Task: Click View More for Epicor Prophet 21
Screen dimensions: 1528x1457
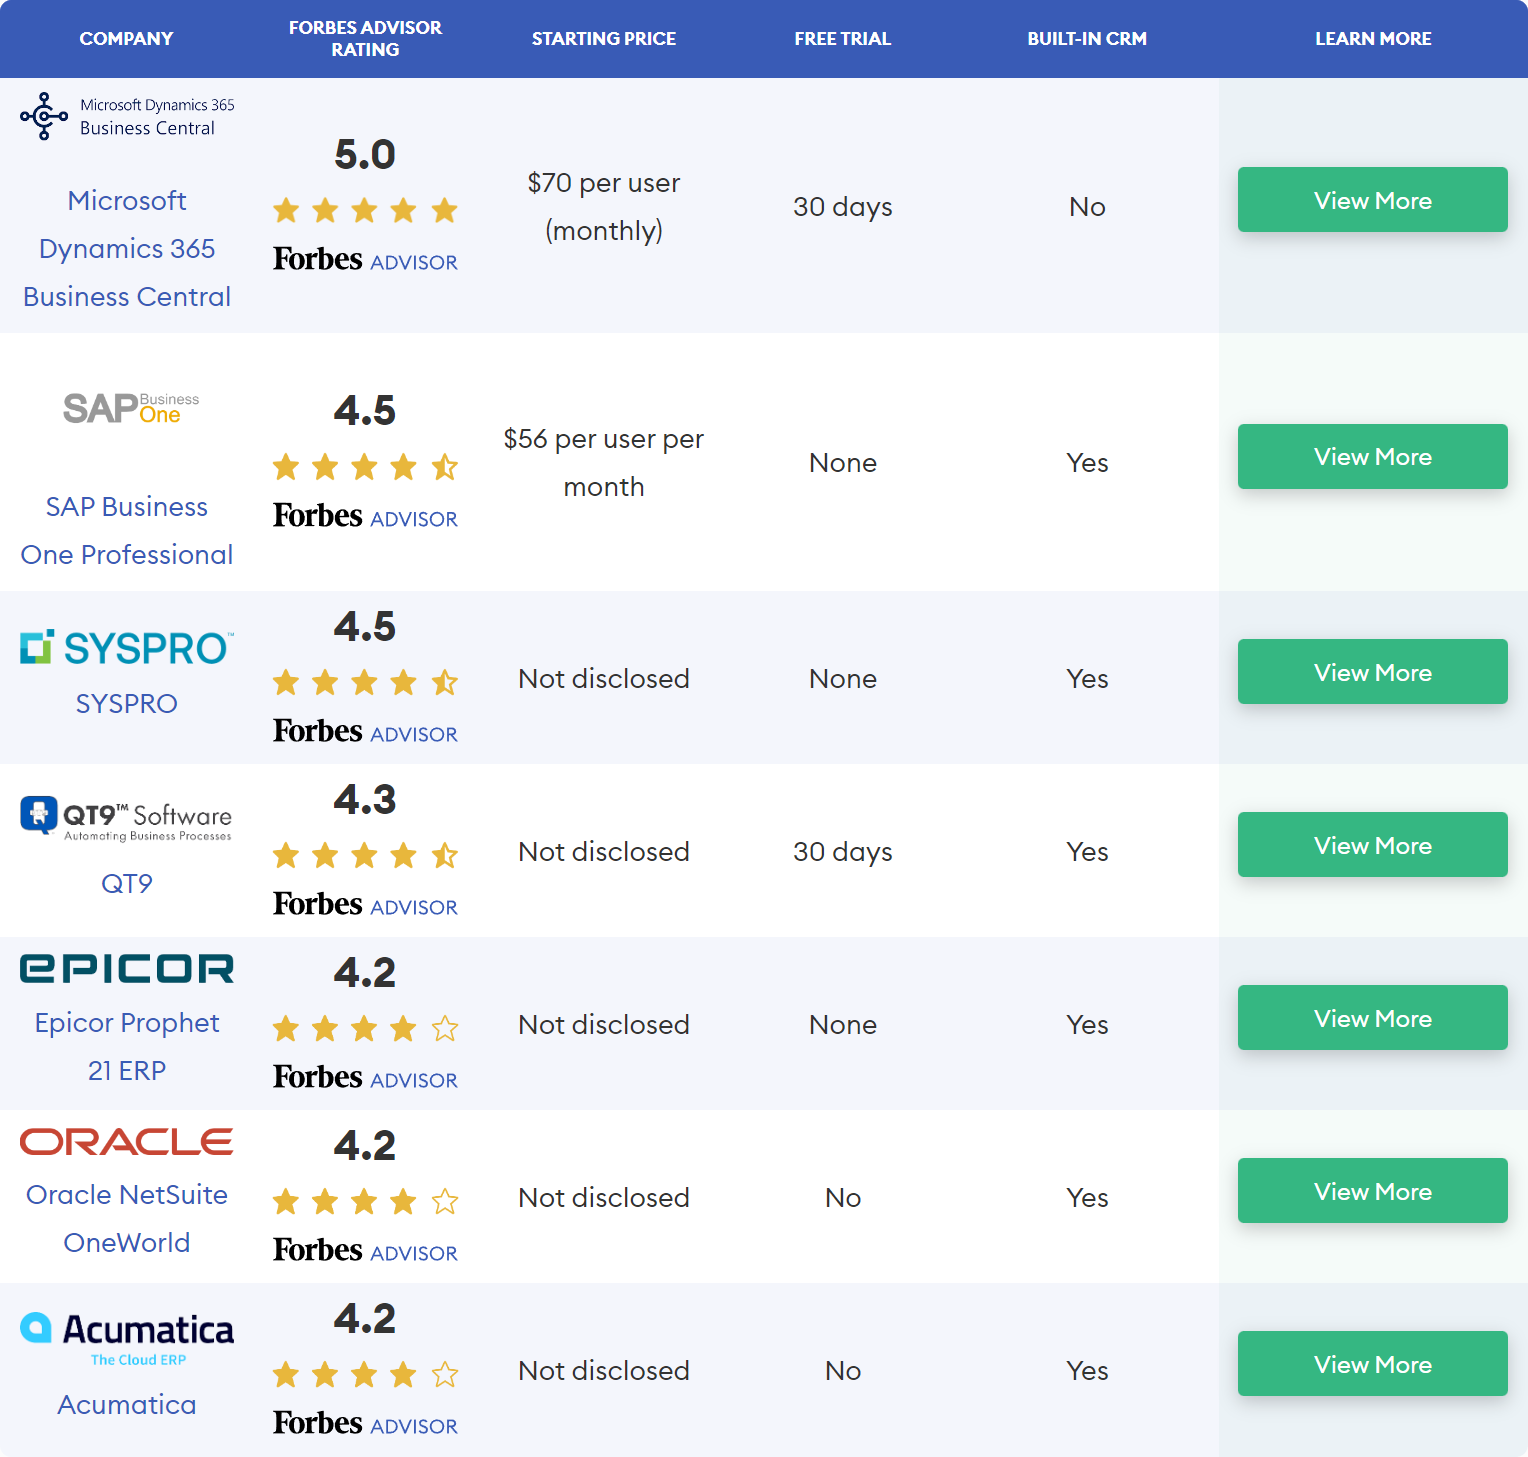Action: click(x=1373, y=1018)
